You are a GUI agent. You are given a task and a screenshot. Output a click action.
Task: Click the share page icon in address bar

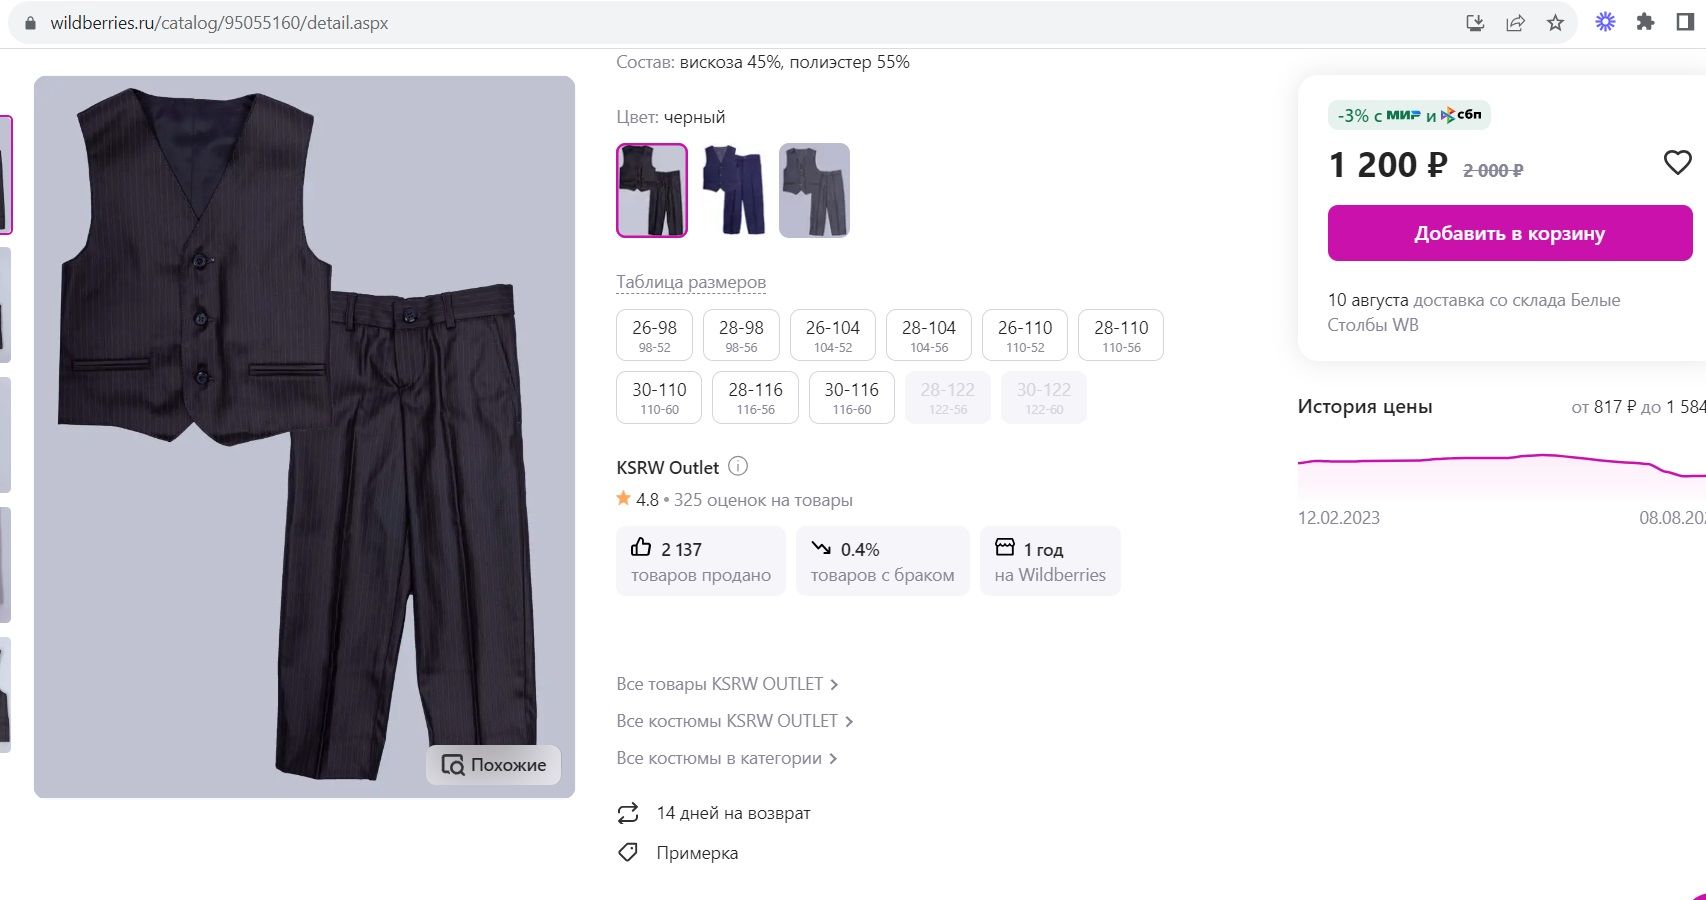click(x=1515, y=23)
